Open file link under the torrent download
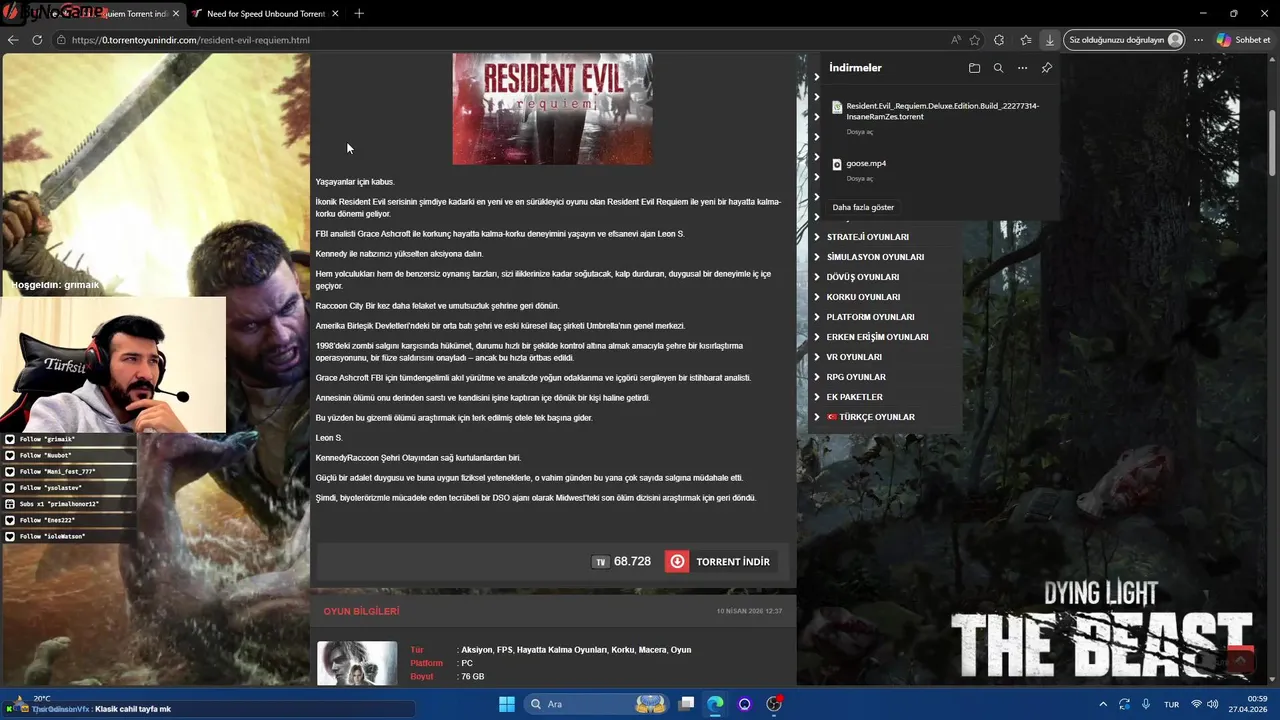The image size is (1280, 720). 859,132
